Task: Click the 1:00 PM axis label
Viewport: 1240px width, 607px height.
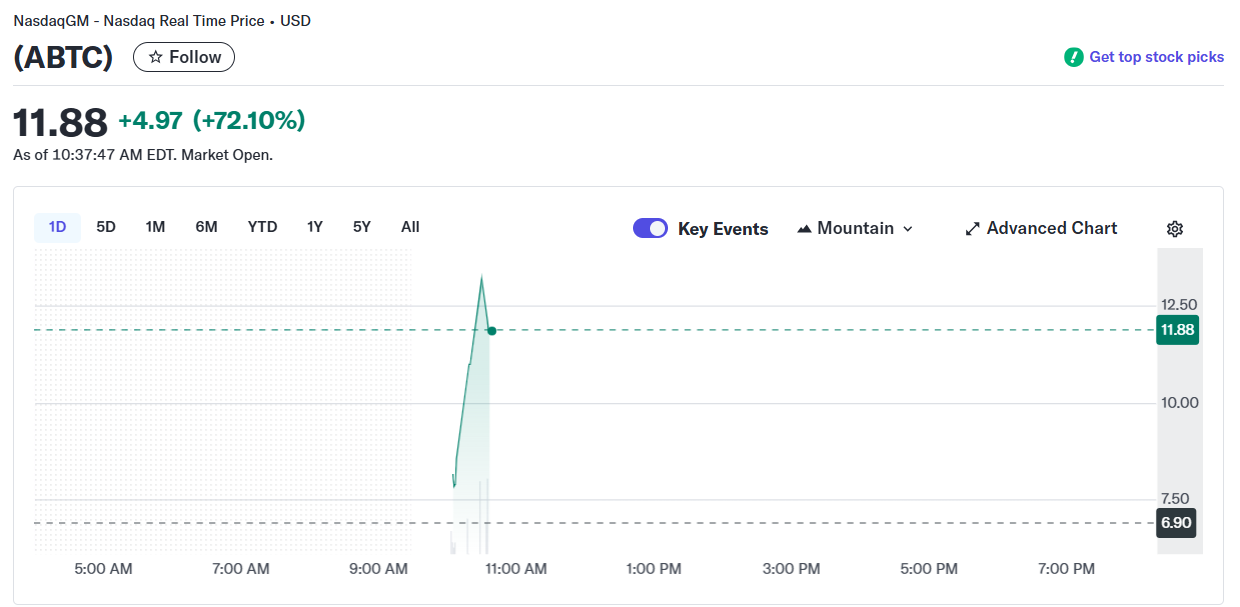Action: [x=654, y=569]
